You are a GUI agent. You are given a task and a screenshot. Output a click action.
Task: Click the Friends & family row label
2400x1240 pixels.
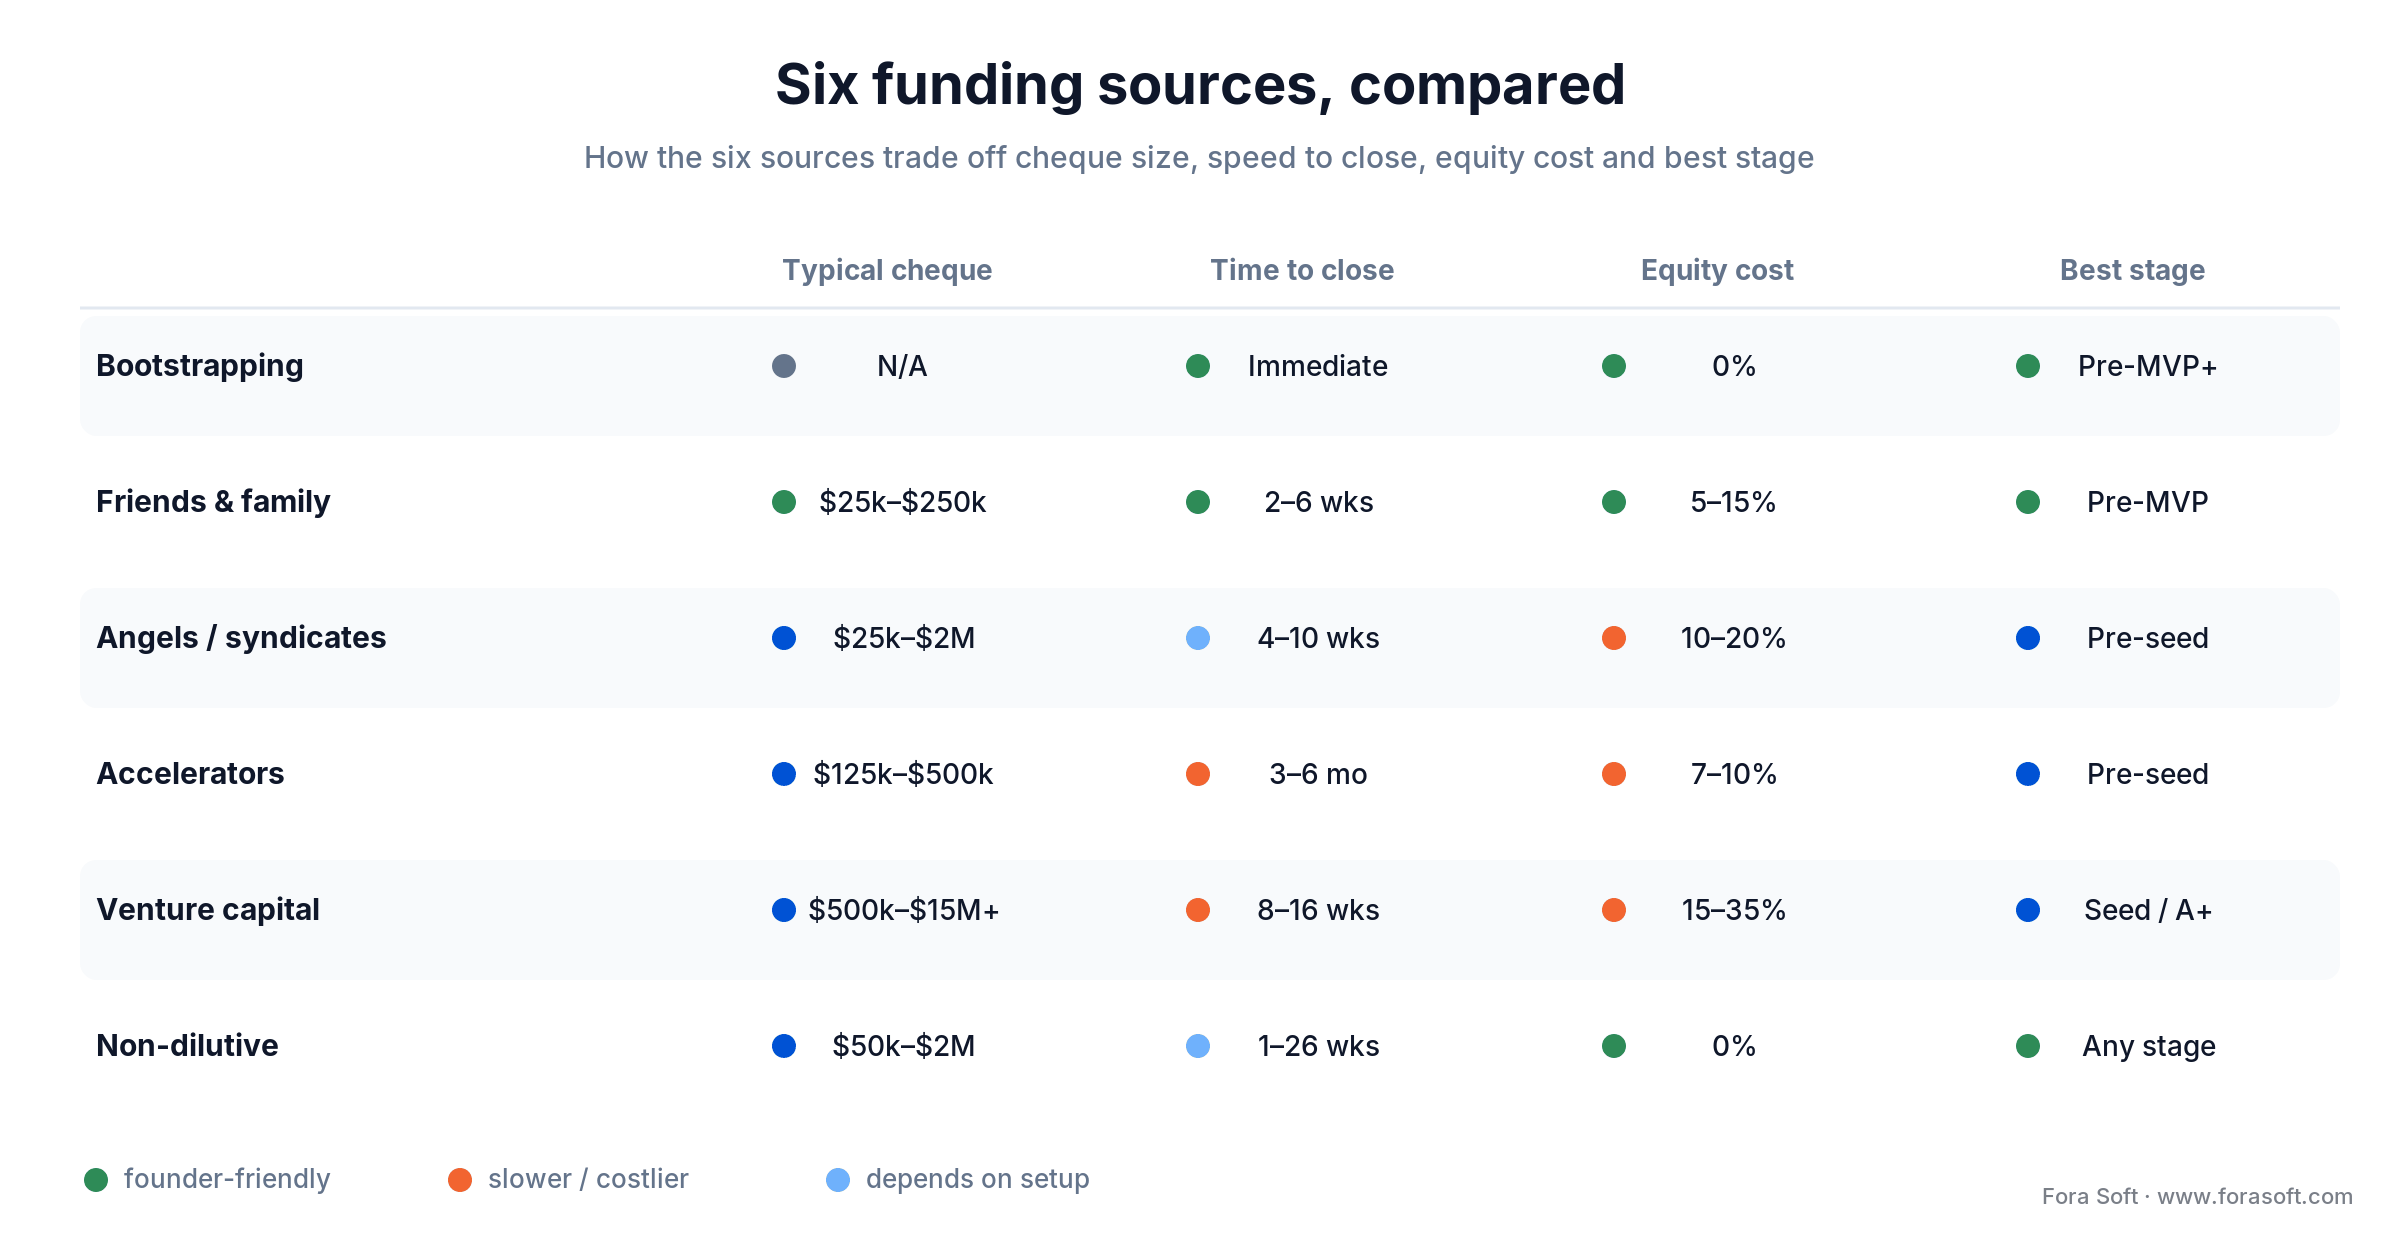click(213, 501)
